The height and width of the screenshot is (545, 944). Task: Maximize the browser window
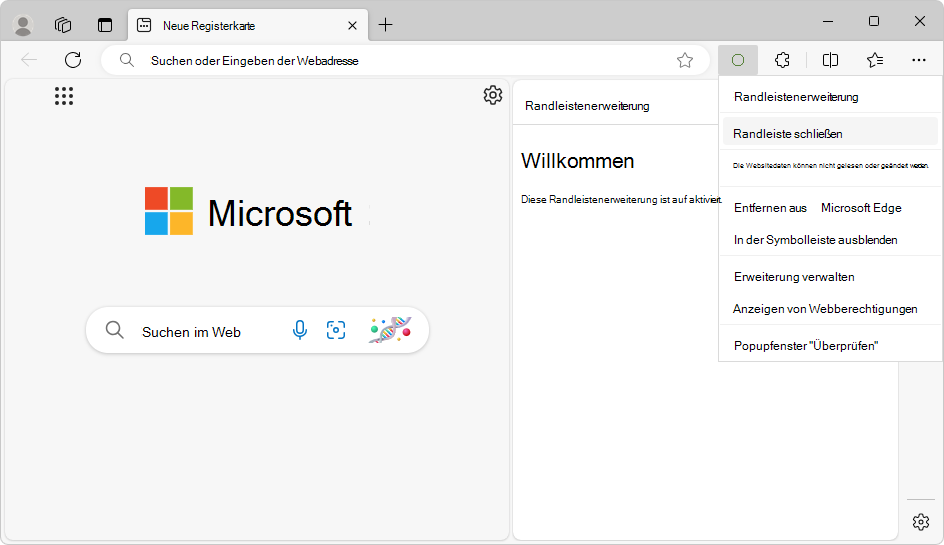pos(874,21)
